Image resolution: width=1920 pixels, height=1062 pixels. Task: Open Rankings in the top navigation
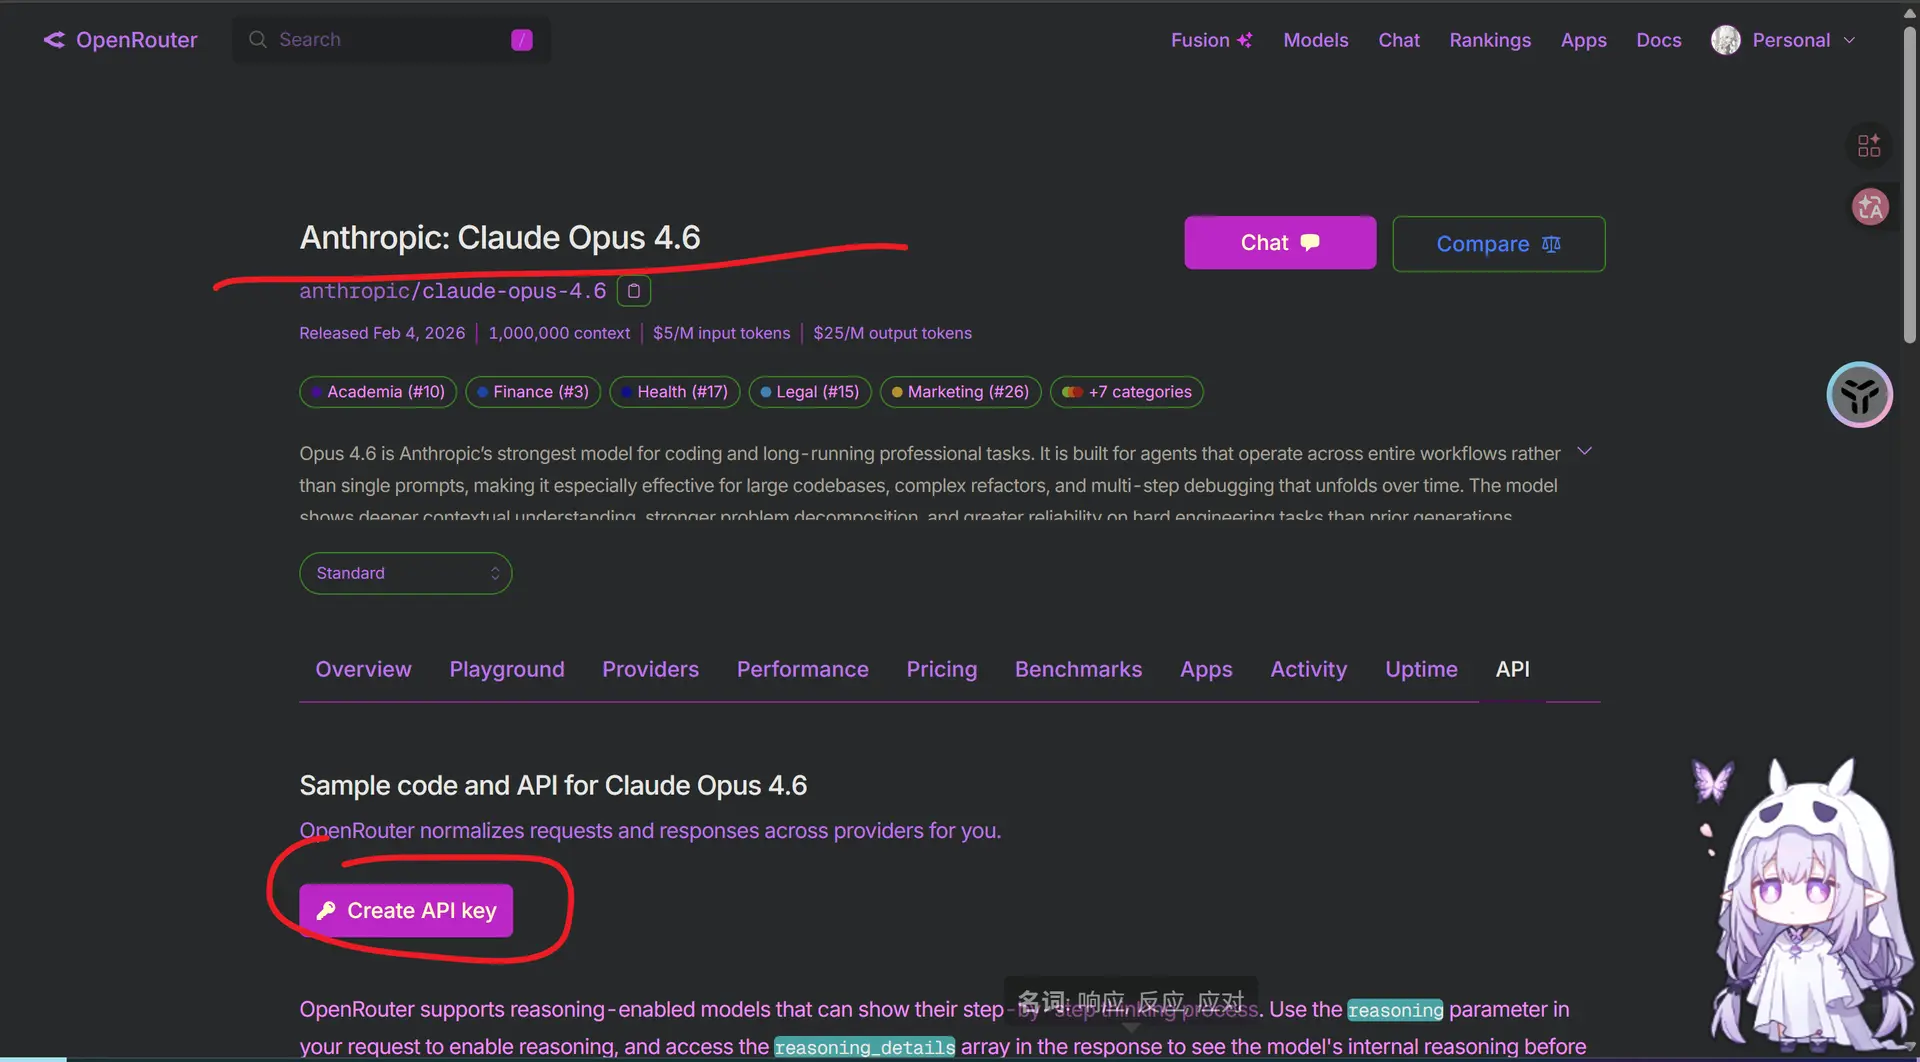point(1490,40)
